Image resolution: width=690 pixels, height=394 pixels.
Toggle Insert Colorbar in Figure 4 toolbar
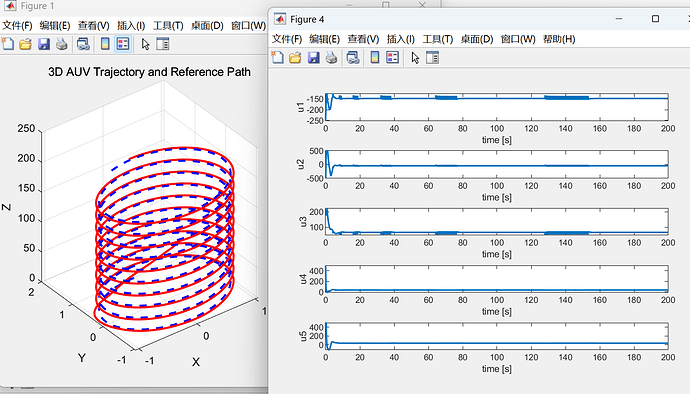[x=375, y=58]
